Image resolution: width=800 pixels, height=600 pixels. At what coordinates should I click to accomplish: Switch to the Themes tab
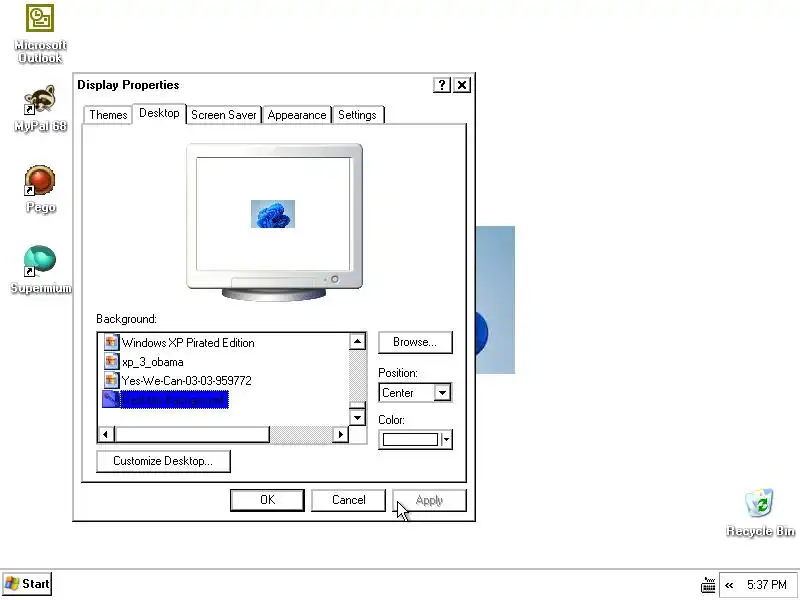pyautogui.click(x=108, y=115)
